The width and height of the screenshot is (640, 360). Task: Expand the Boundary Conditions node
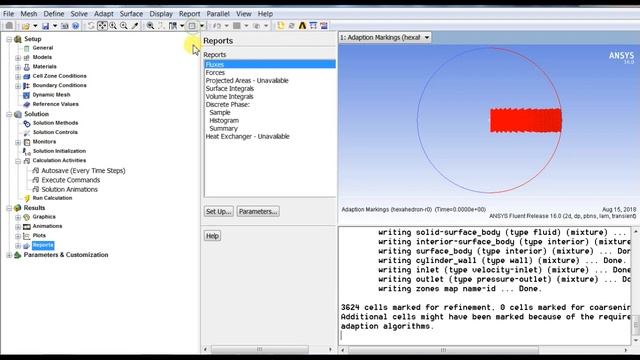[18, 86]
